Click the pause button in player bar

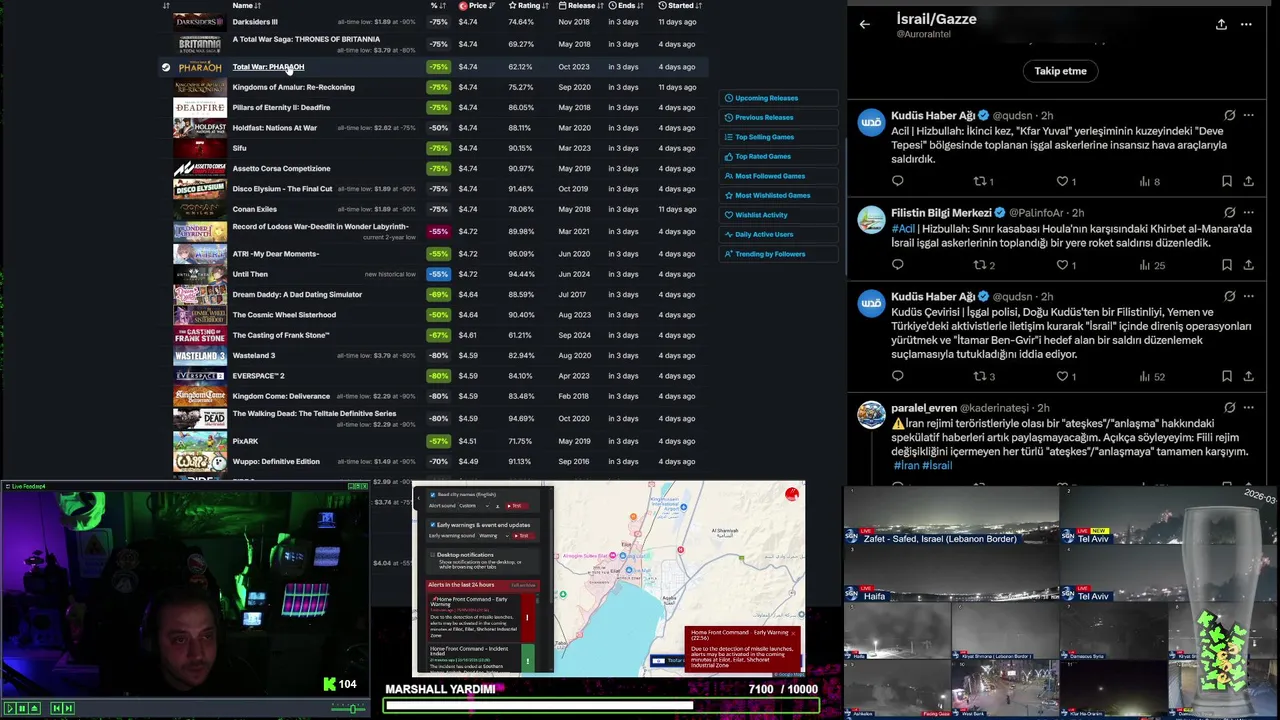(22, 708)
